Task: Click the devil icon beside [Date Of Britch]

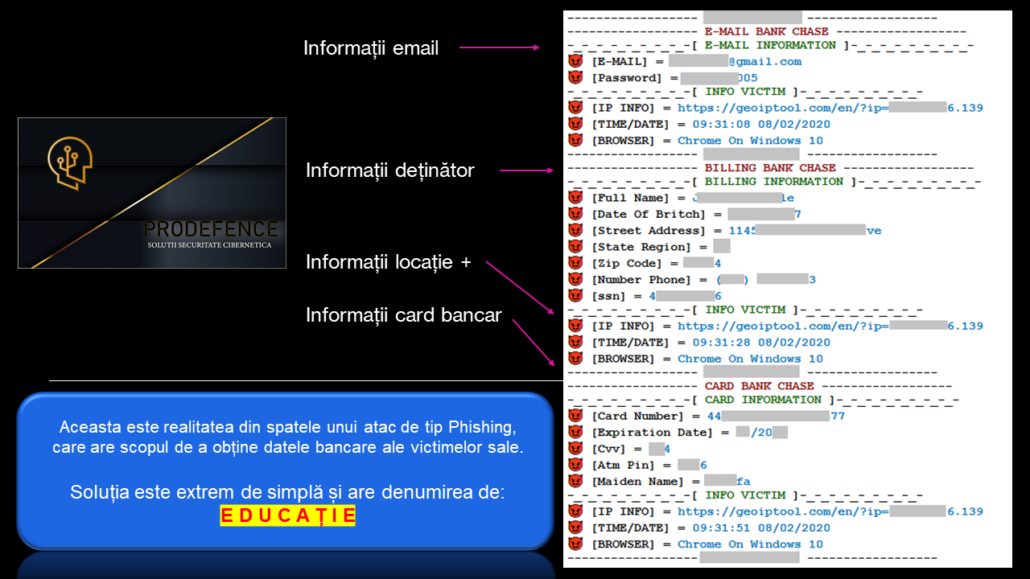Action: (x=575, y=214)
